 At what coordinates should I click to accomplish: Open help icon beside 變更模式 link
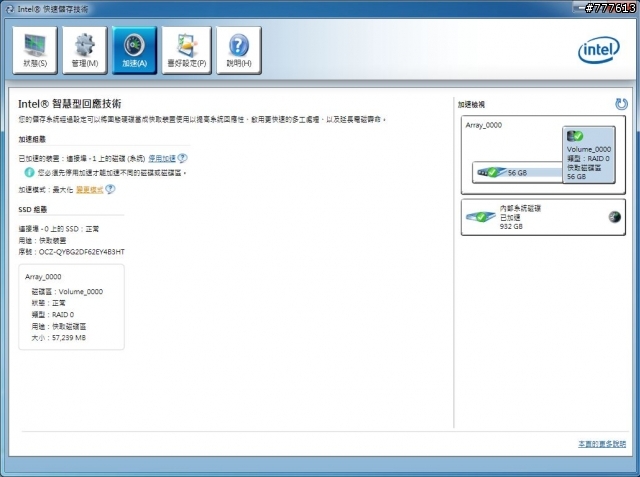[110, 189]
